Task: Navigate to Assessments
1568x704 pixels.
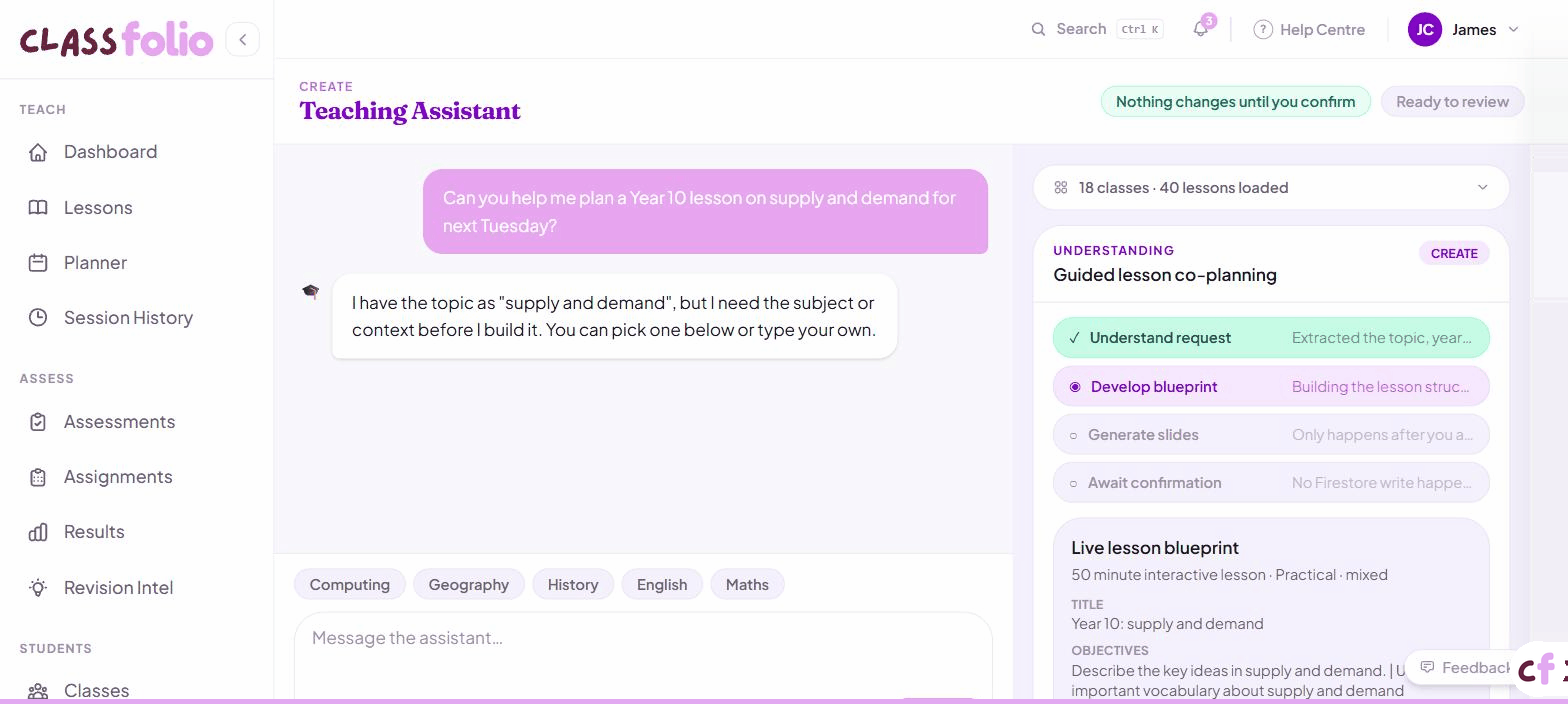Action: click(x=137, y=422)
